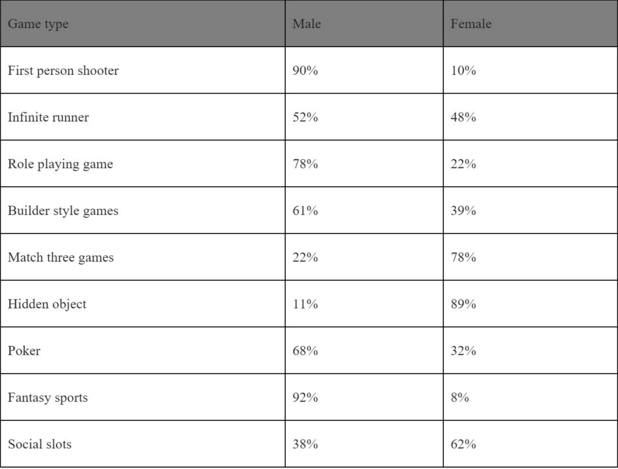This screenshot has width=618, height=469.
Task: Click the Infinite runner row label
Action: (48, 117)
